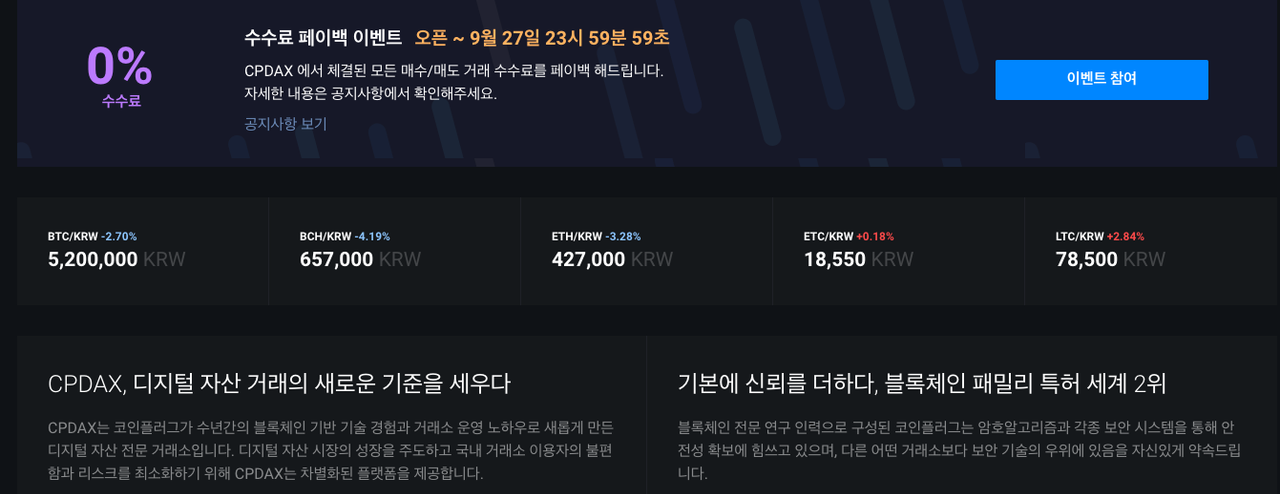The image size is (1280, 494).
Task: Click the 18,550 KRW price
Action: 858,260
